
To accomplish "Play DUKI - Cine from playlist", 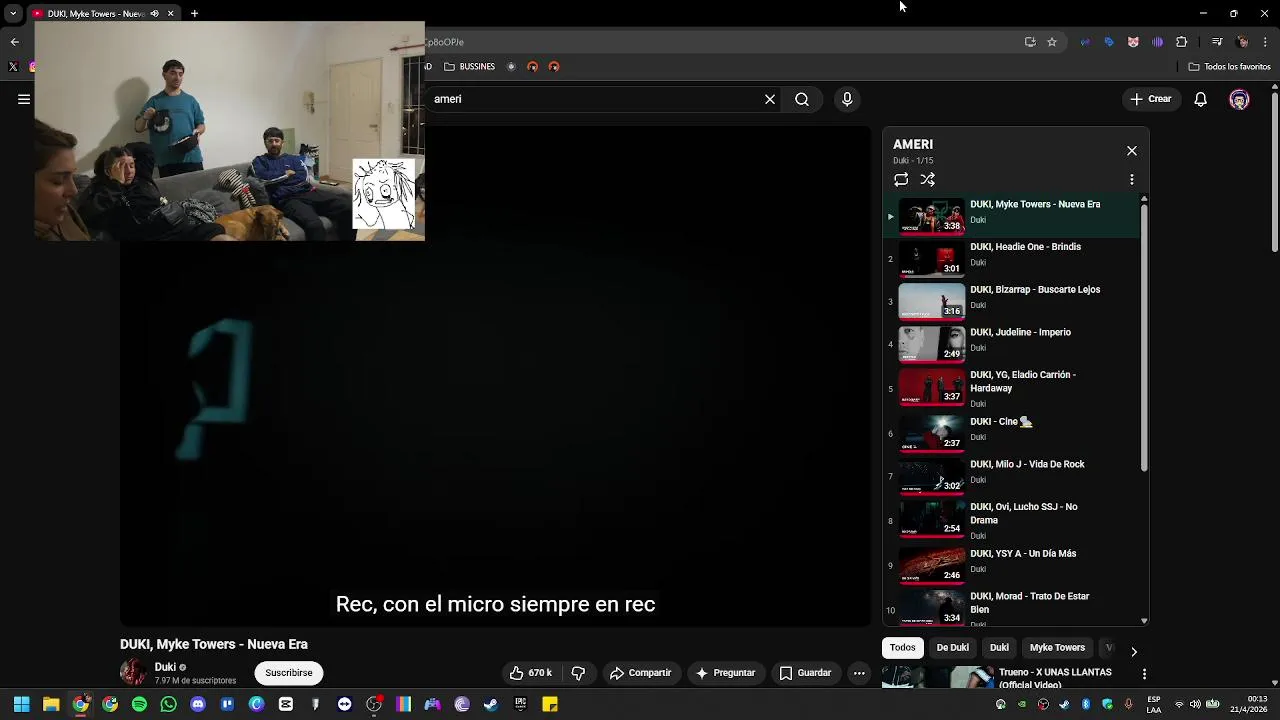I will [x=1012, y=434].
